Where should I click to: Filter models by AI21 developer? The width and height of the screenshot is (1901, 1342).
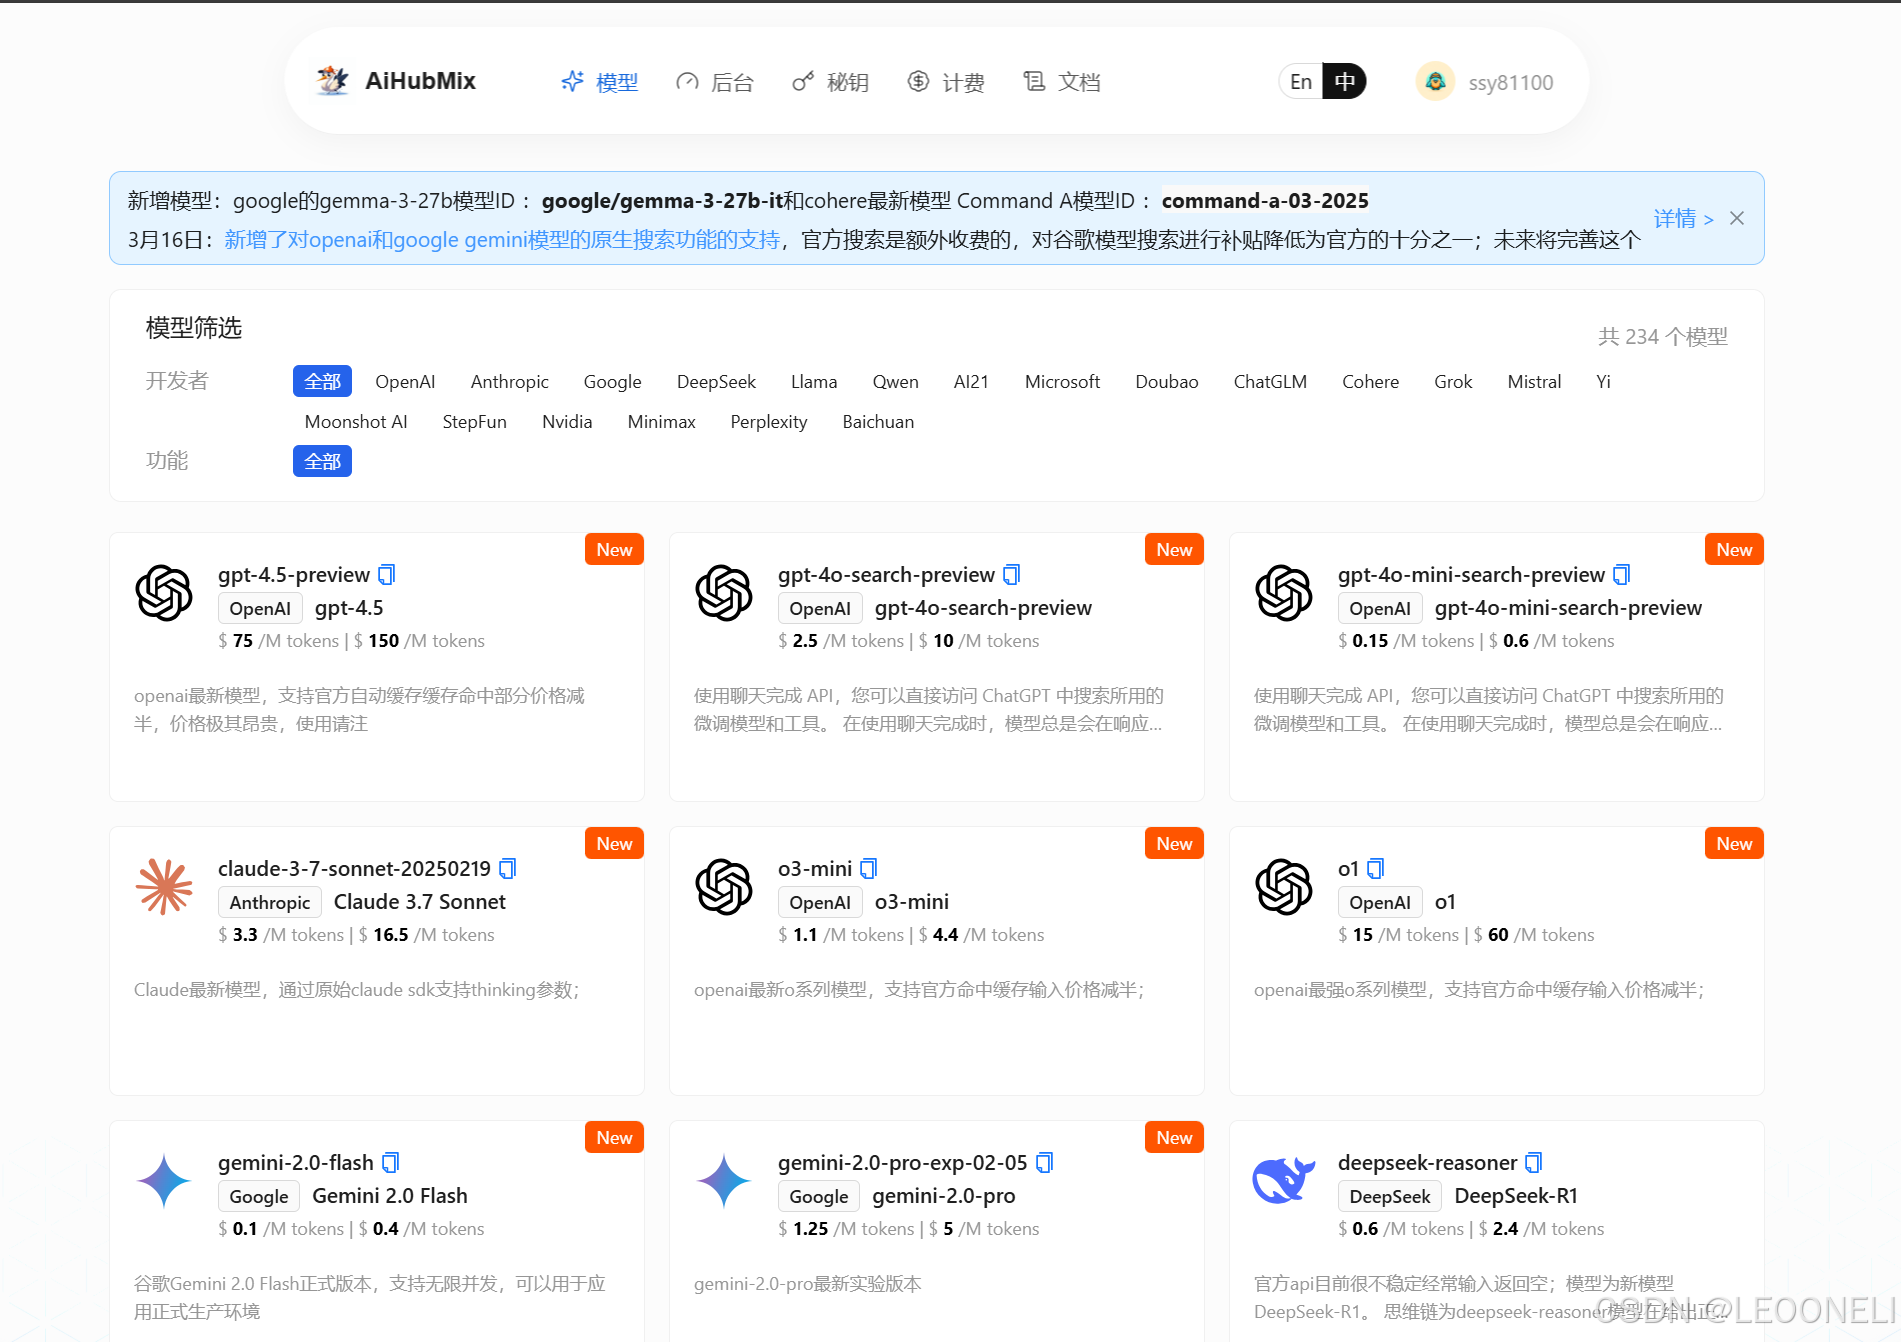[x=971, y=381]
